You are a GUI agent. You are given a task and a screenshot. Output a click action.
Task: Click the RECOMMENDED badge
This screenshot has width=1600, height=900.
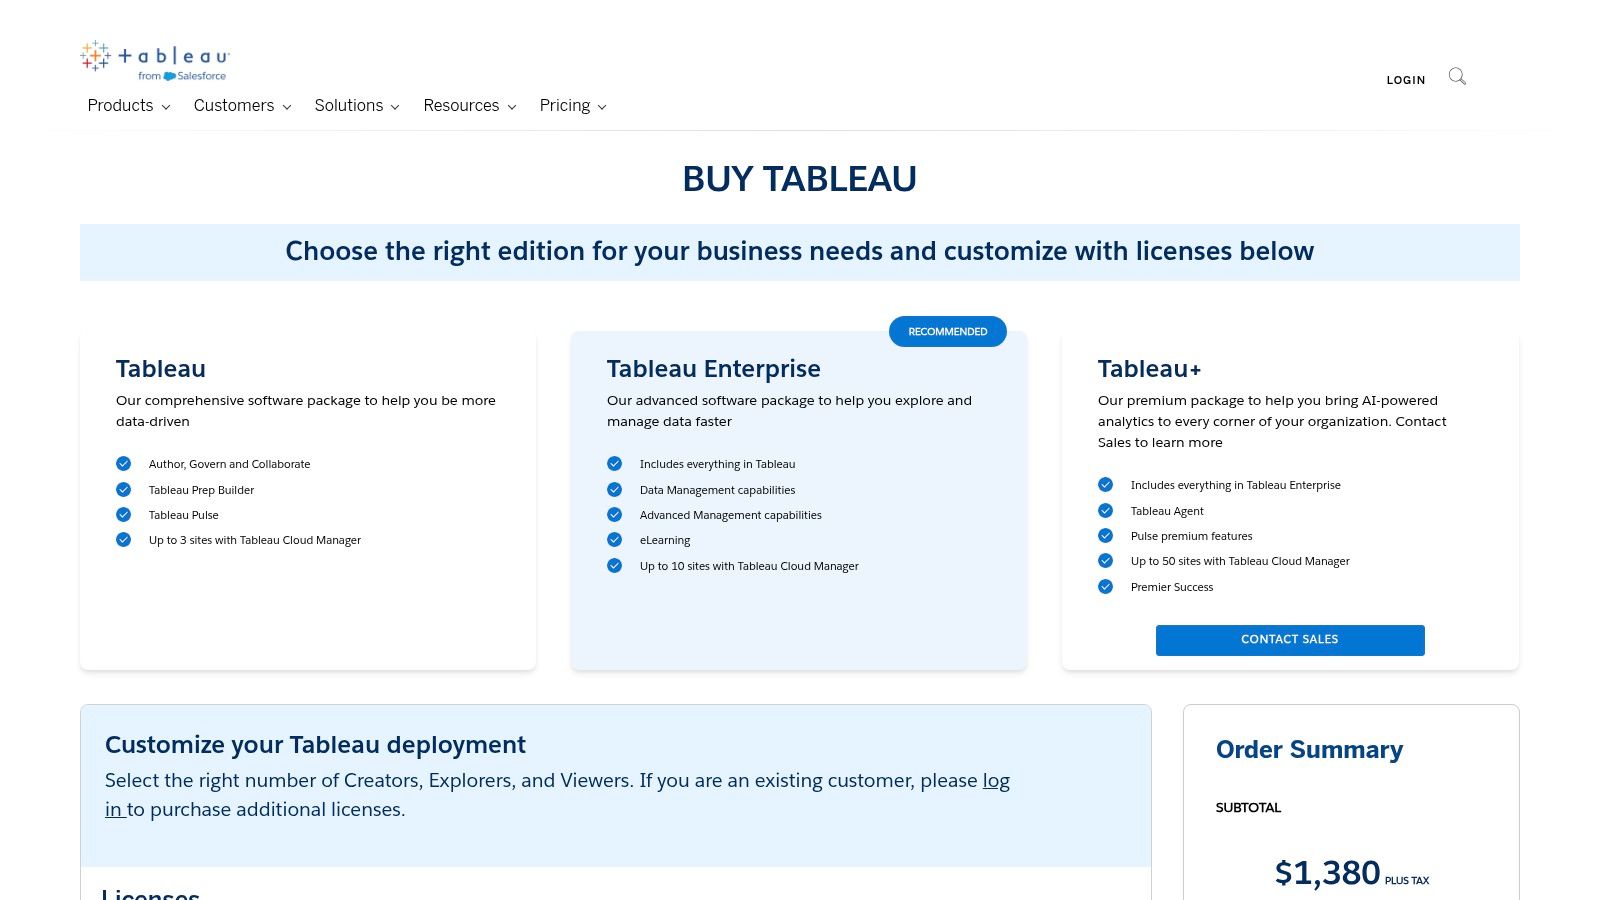click(x=948, y=332)
